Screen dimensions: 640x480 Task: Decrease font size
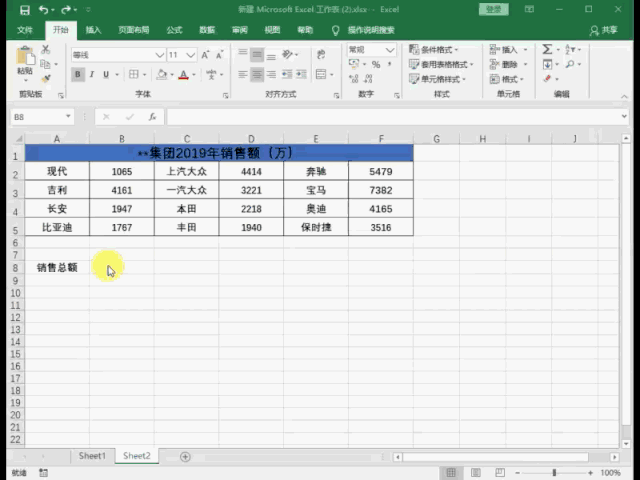(x=219, y=55)
